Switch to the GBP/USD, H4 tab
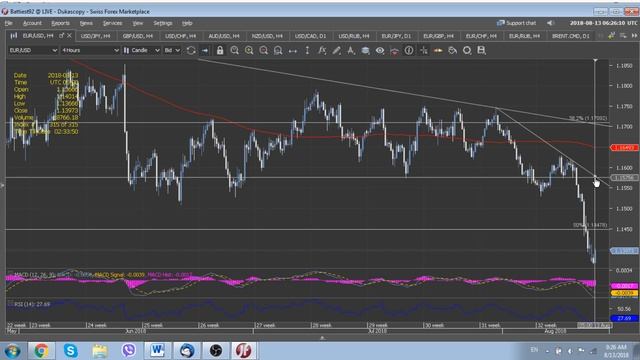Viewport: 640px width, 360px height. click(138, 36)
